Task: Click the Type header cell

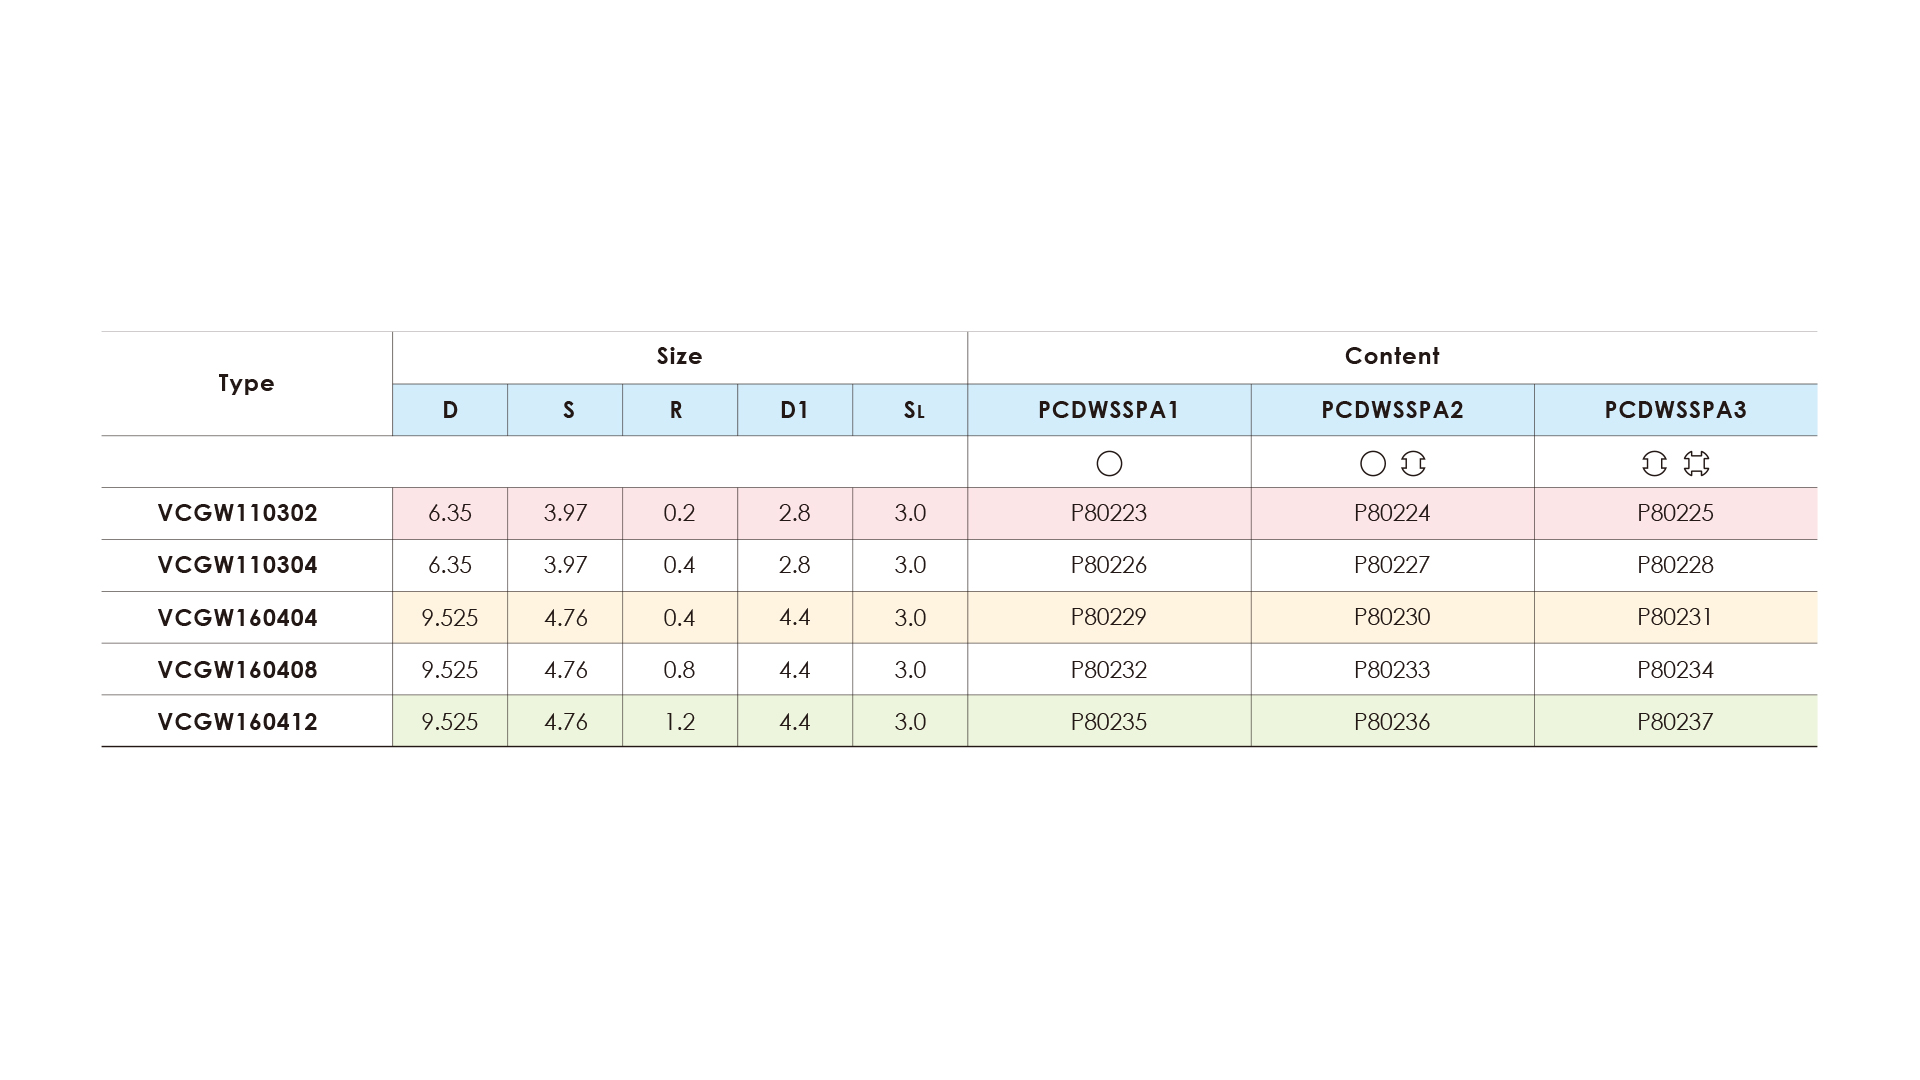Action: click(246, 383)
